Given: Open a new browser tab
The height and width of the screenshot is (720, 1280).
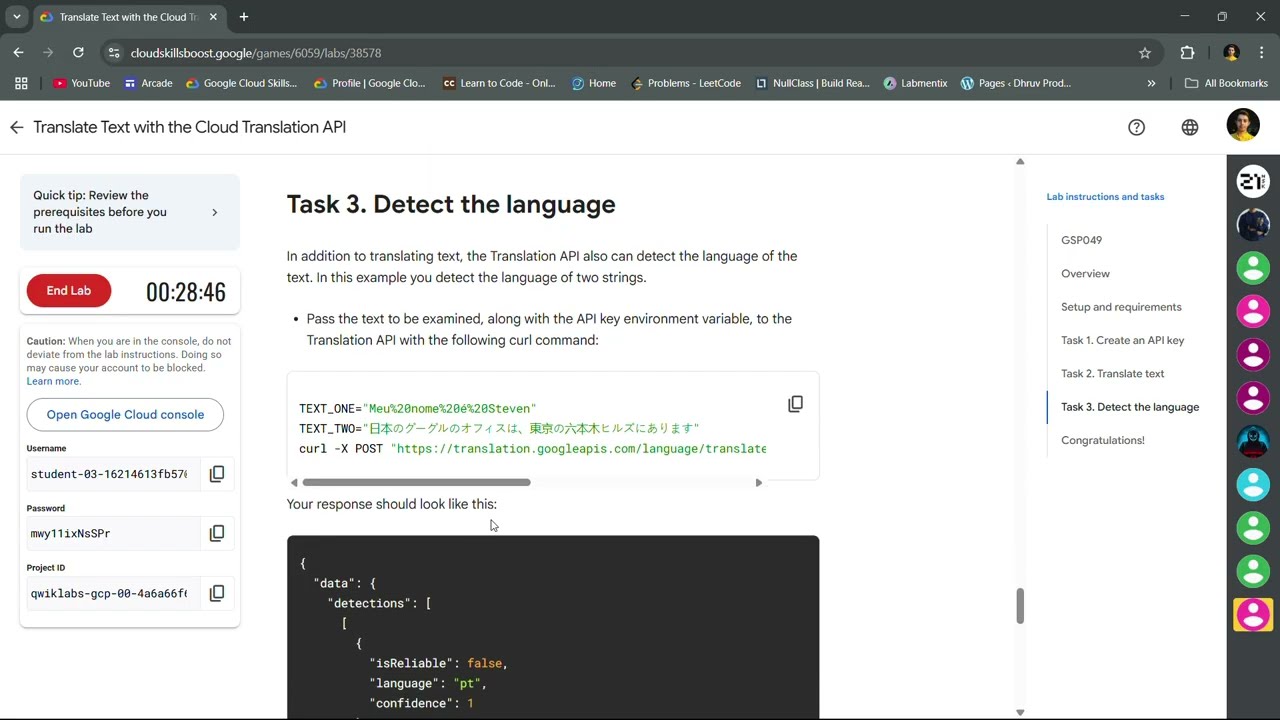Looking at the screenshot, I should (243, 17).
